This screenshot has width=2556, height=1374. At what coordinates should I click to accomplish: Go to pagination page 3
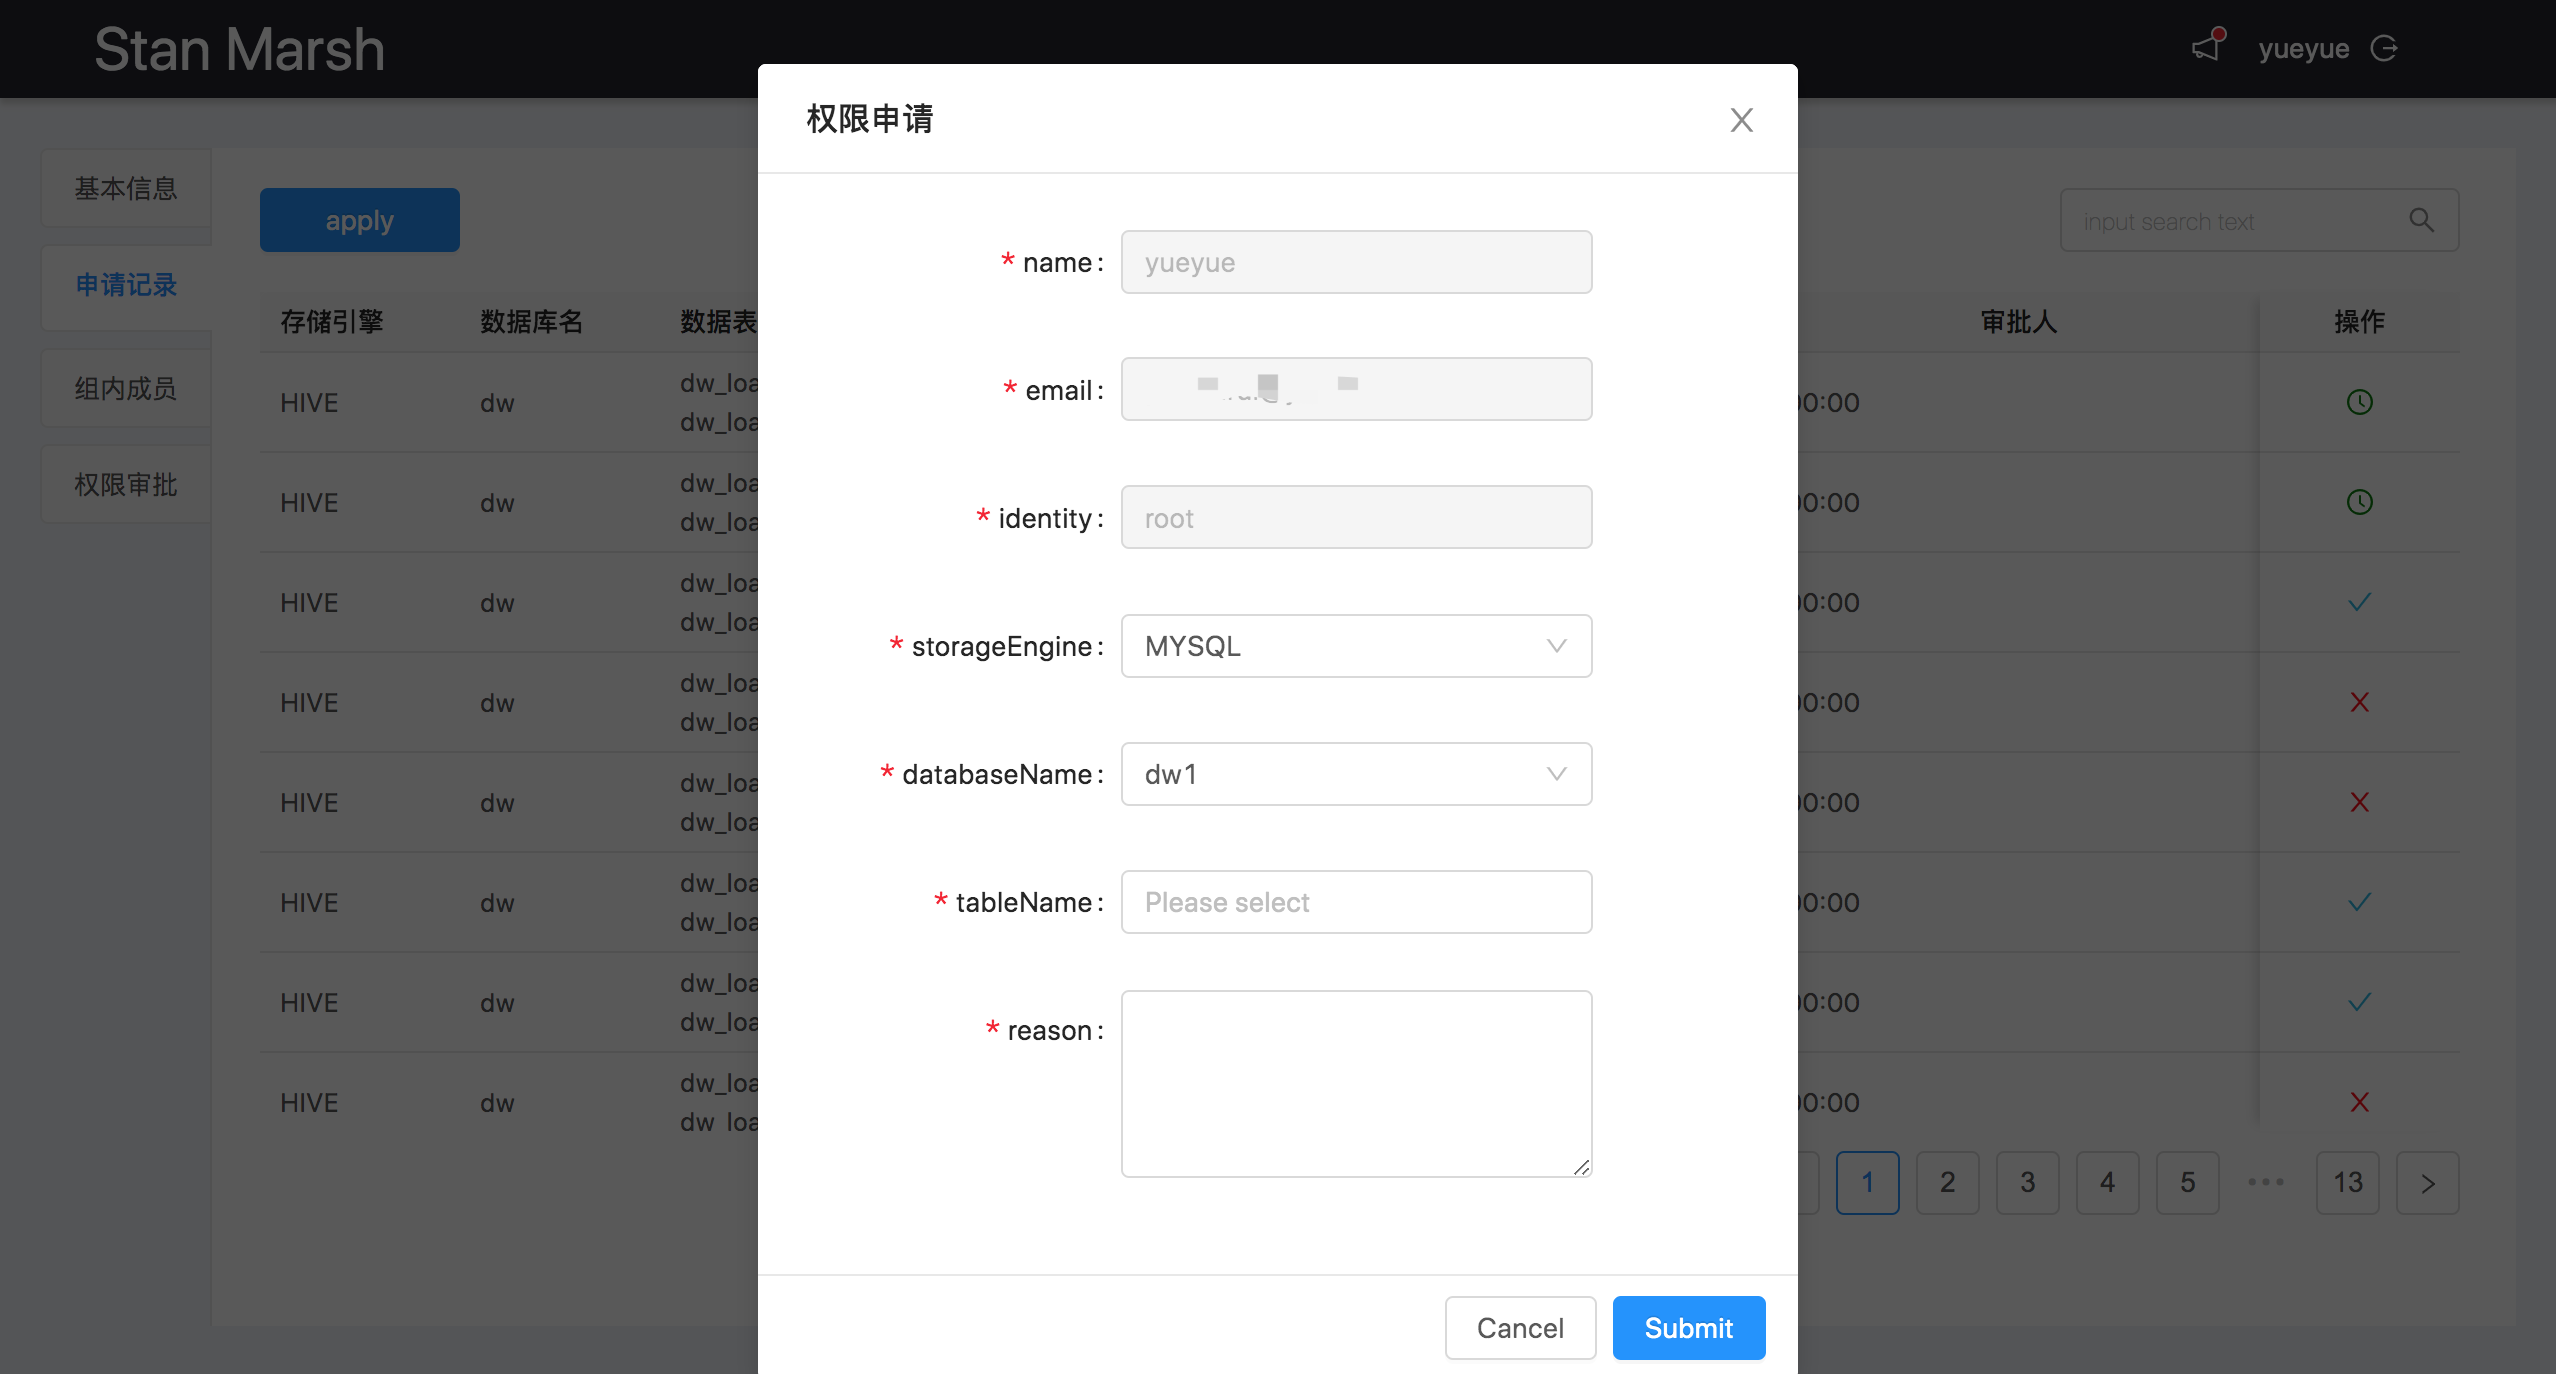2027,1183
